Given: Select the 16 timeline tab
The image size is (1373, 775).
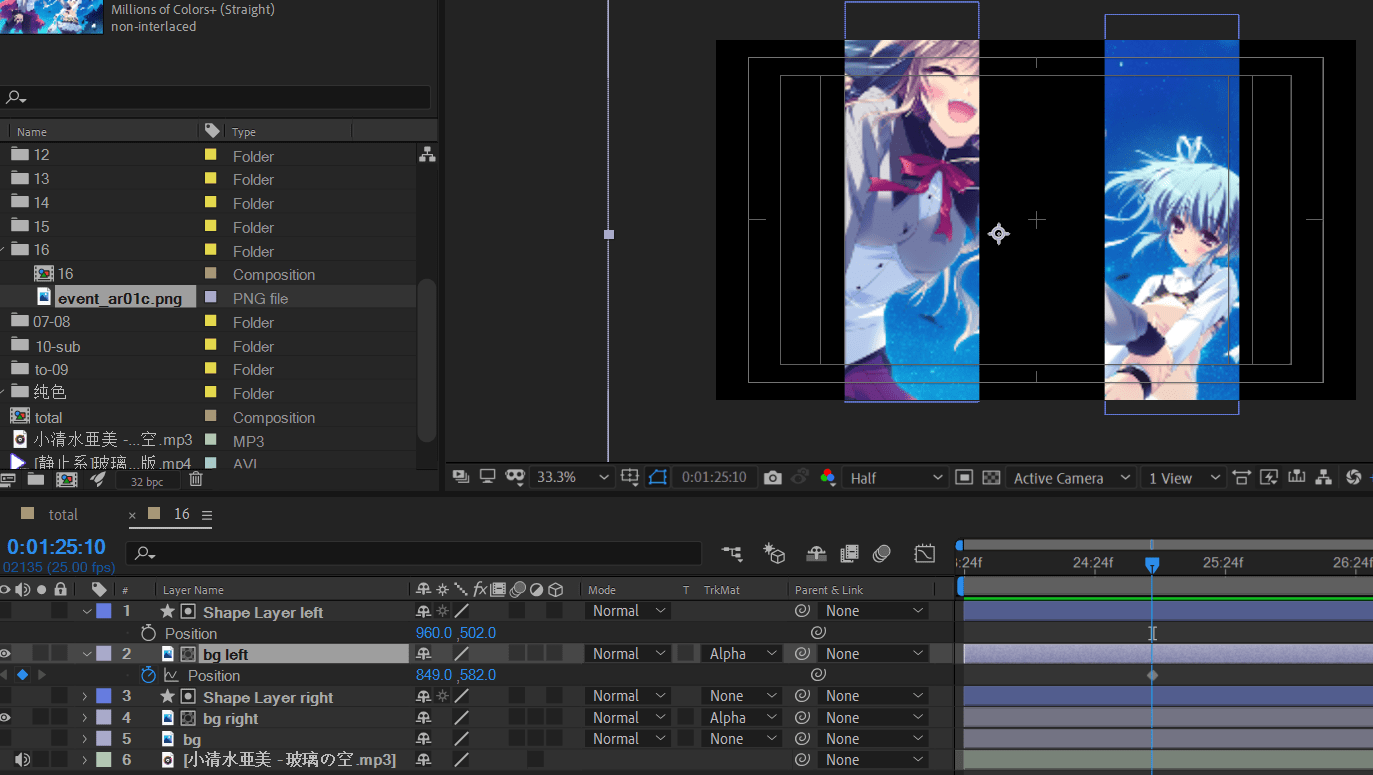Looking at the screenshot, I should point(181,514).
